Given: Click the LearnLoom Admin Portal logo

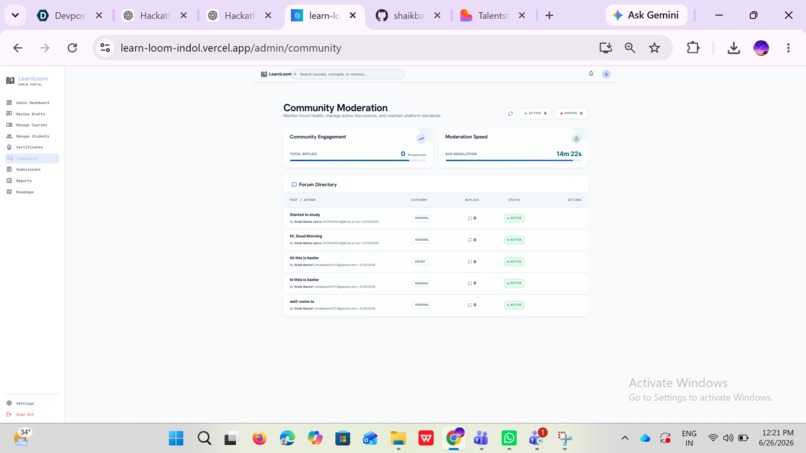Looking at the screenshot, I should (27, 81).
